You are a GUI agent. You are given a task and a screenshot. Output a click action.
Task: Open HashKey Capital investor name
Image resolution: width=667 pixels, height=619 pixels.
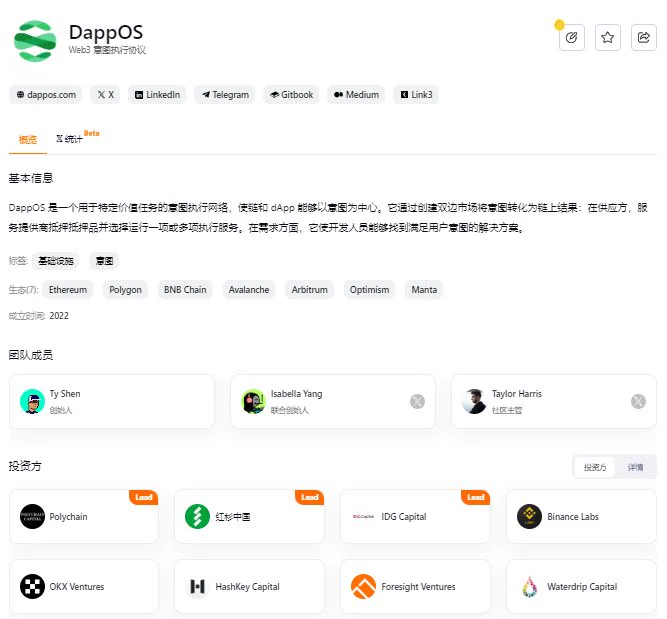pos(248,586)
